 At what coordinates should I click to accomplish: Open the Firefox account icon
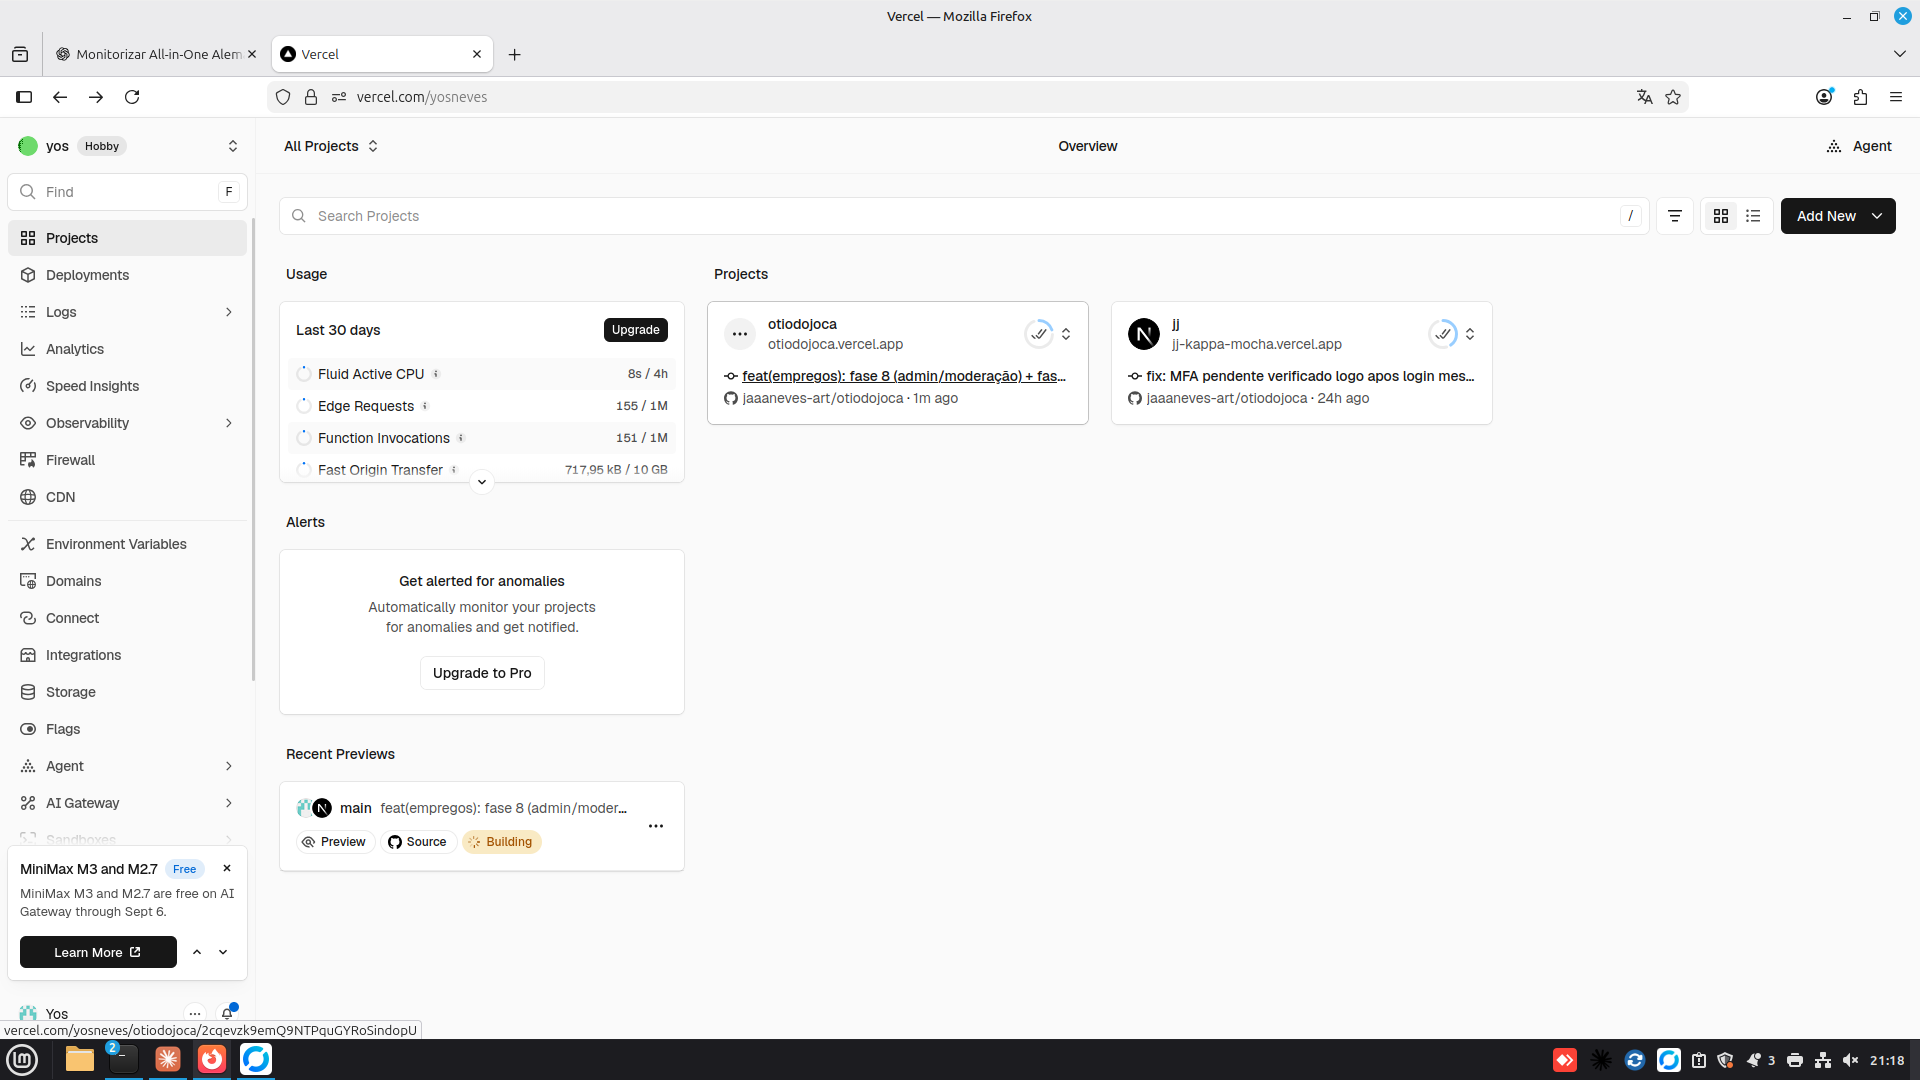point(1824,97)
